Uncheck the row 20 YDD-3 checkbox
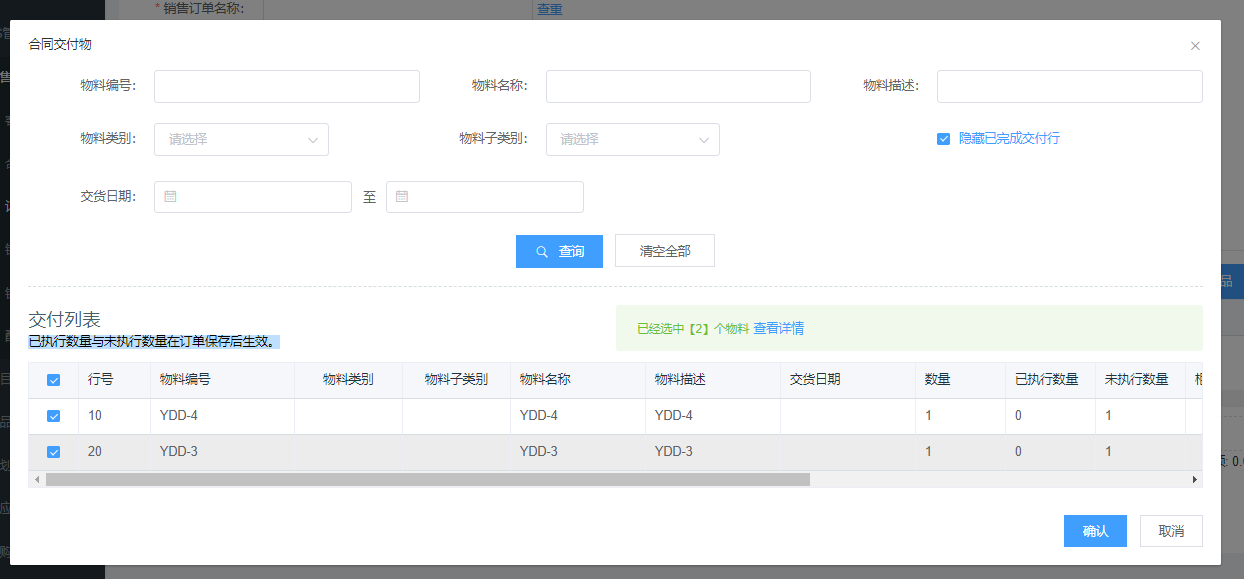1244x579 pixels. coord(54,452)
